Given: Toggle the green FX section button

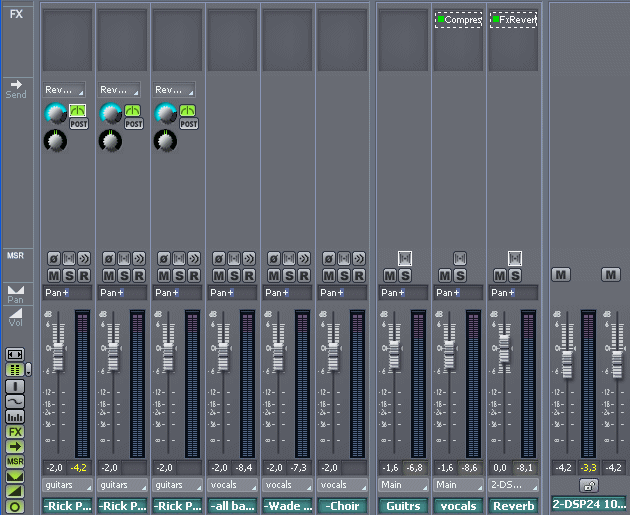Looking at the screenshot, I should tap(15, 432).
